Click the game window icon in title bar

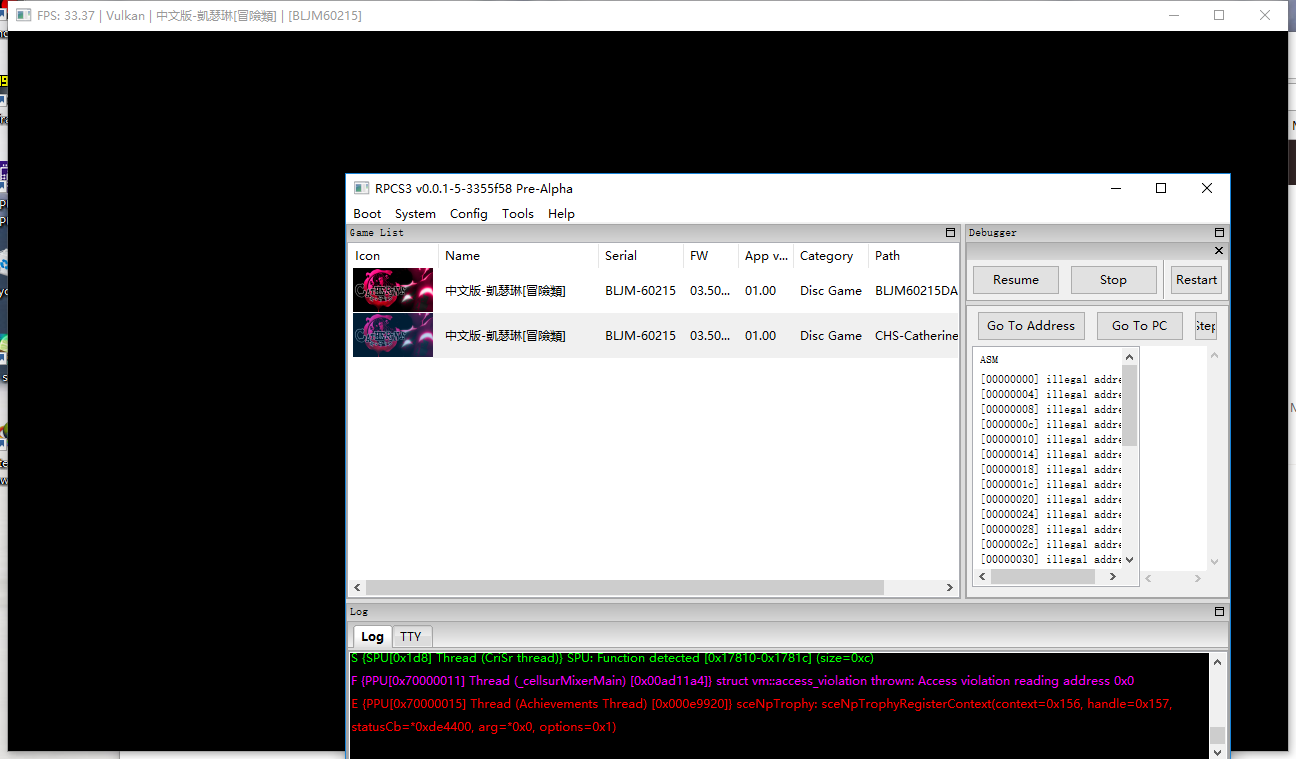(22, 15)
